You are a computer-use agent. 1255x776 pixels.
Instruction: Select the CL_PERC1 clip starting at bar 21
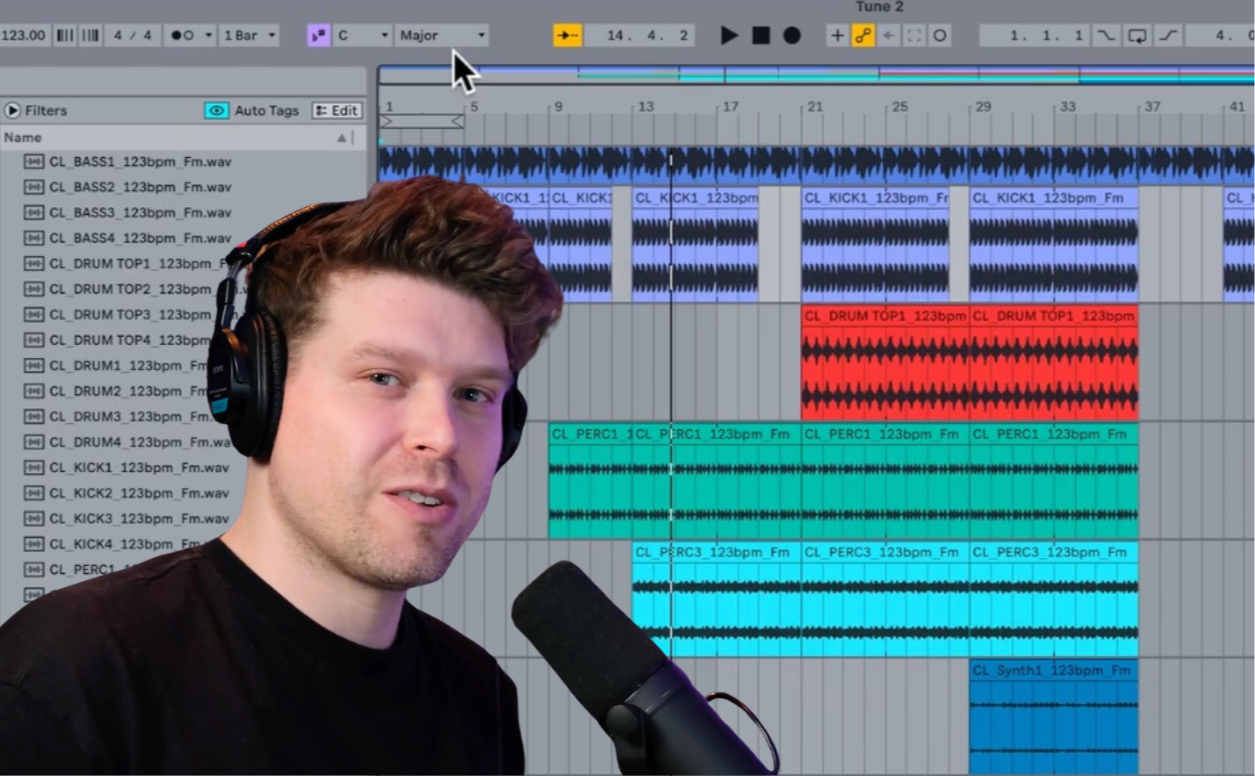pos(885,480)
